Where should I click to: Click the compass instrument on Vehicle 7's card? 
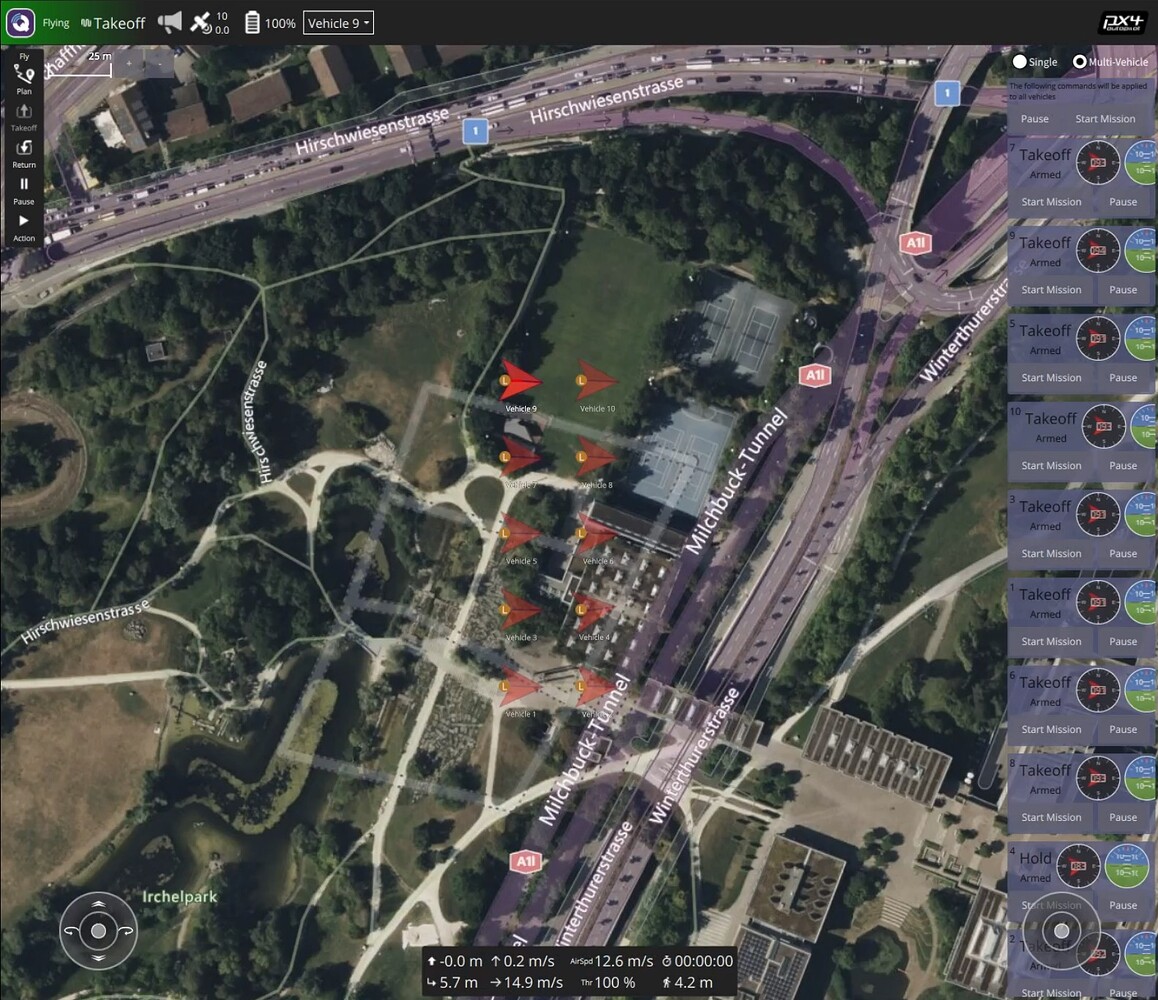[x=1099, y=161]
